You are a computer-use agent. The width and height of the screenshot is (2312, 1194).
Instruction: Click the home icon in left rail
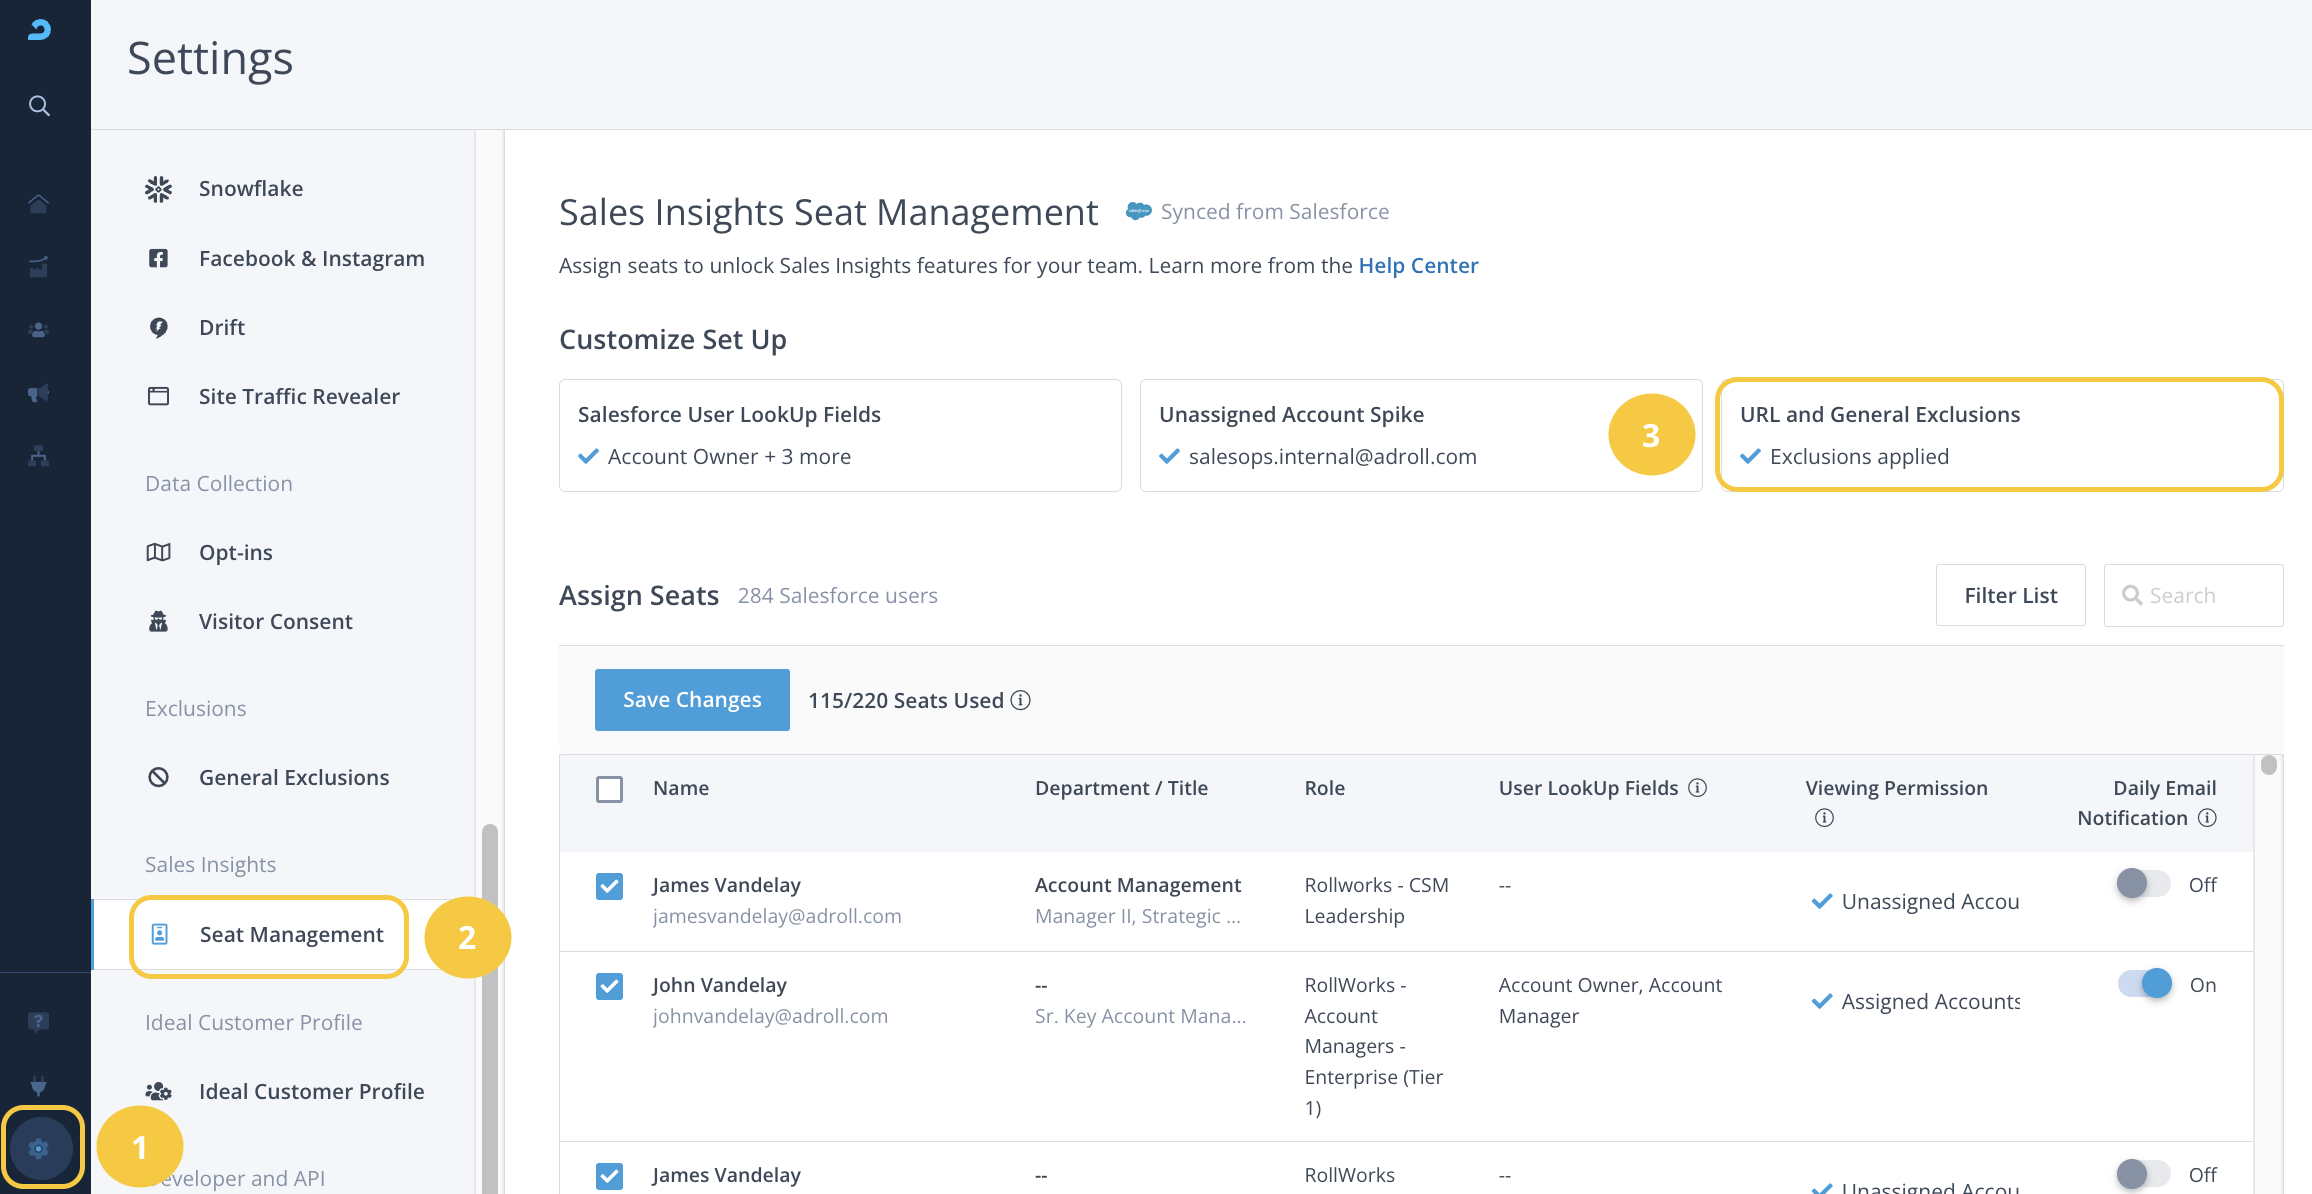39,204
